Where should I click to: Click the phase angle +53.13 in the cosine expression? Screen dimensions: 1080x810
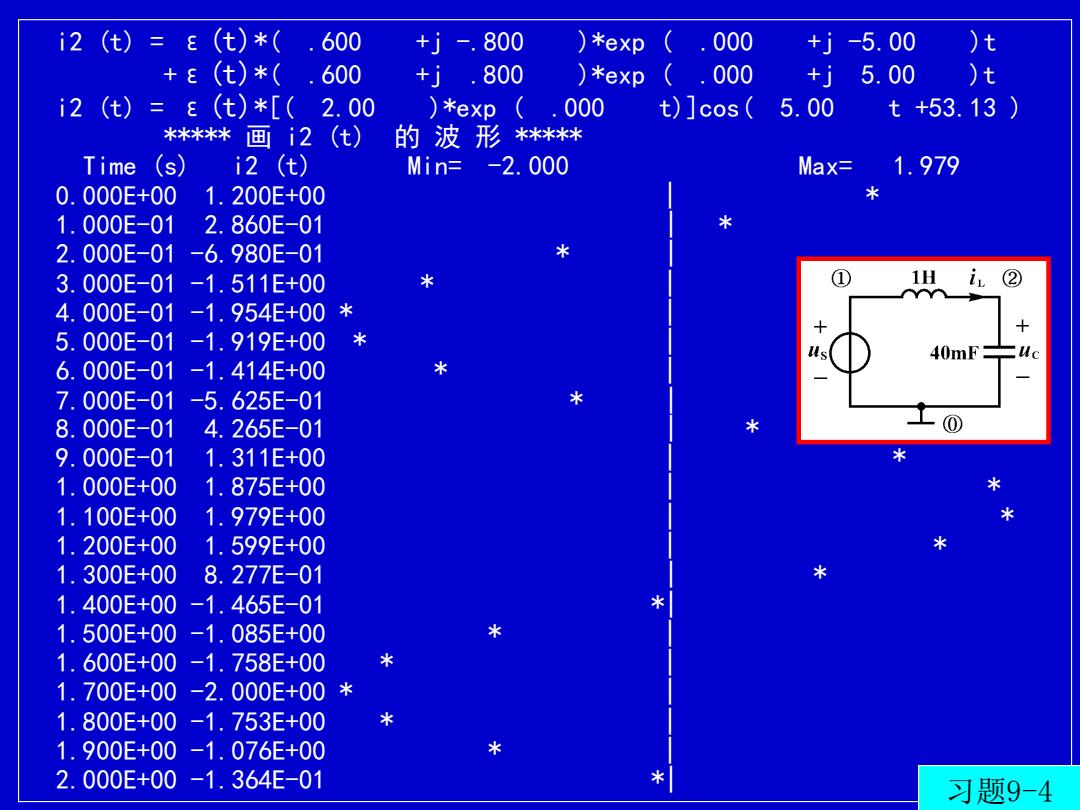(955, 108)
